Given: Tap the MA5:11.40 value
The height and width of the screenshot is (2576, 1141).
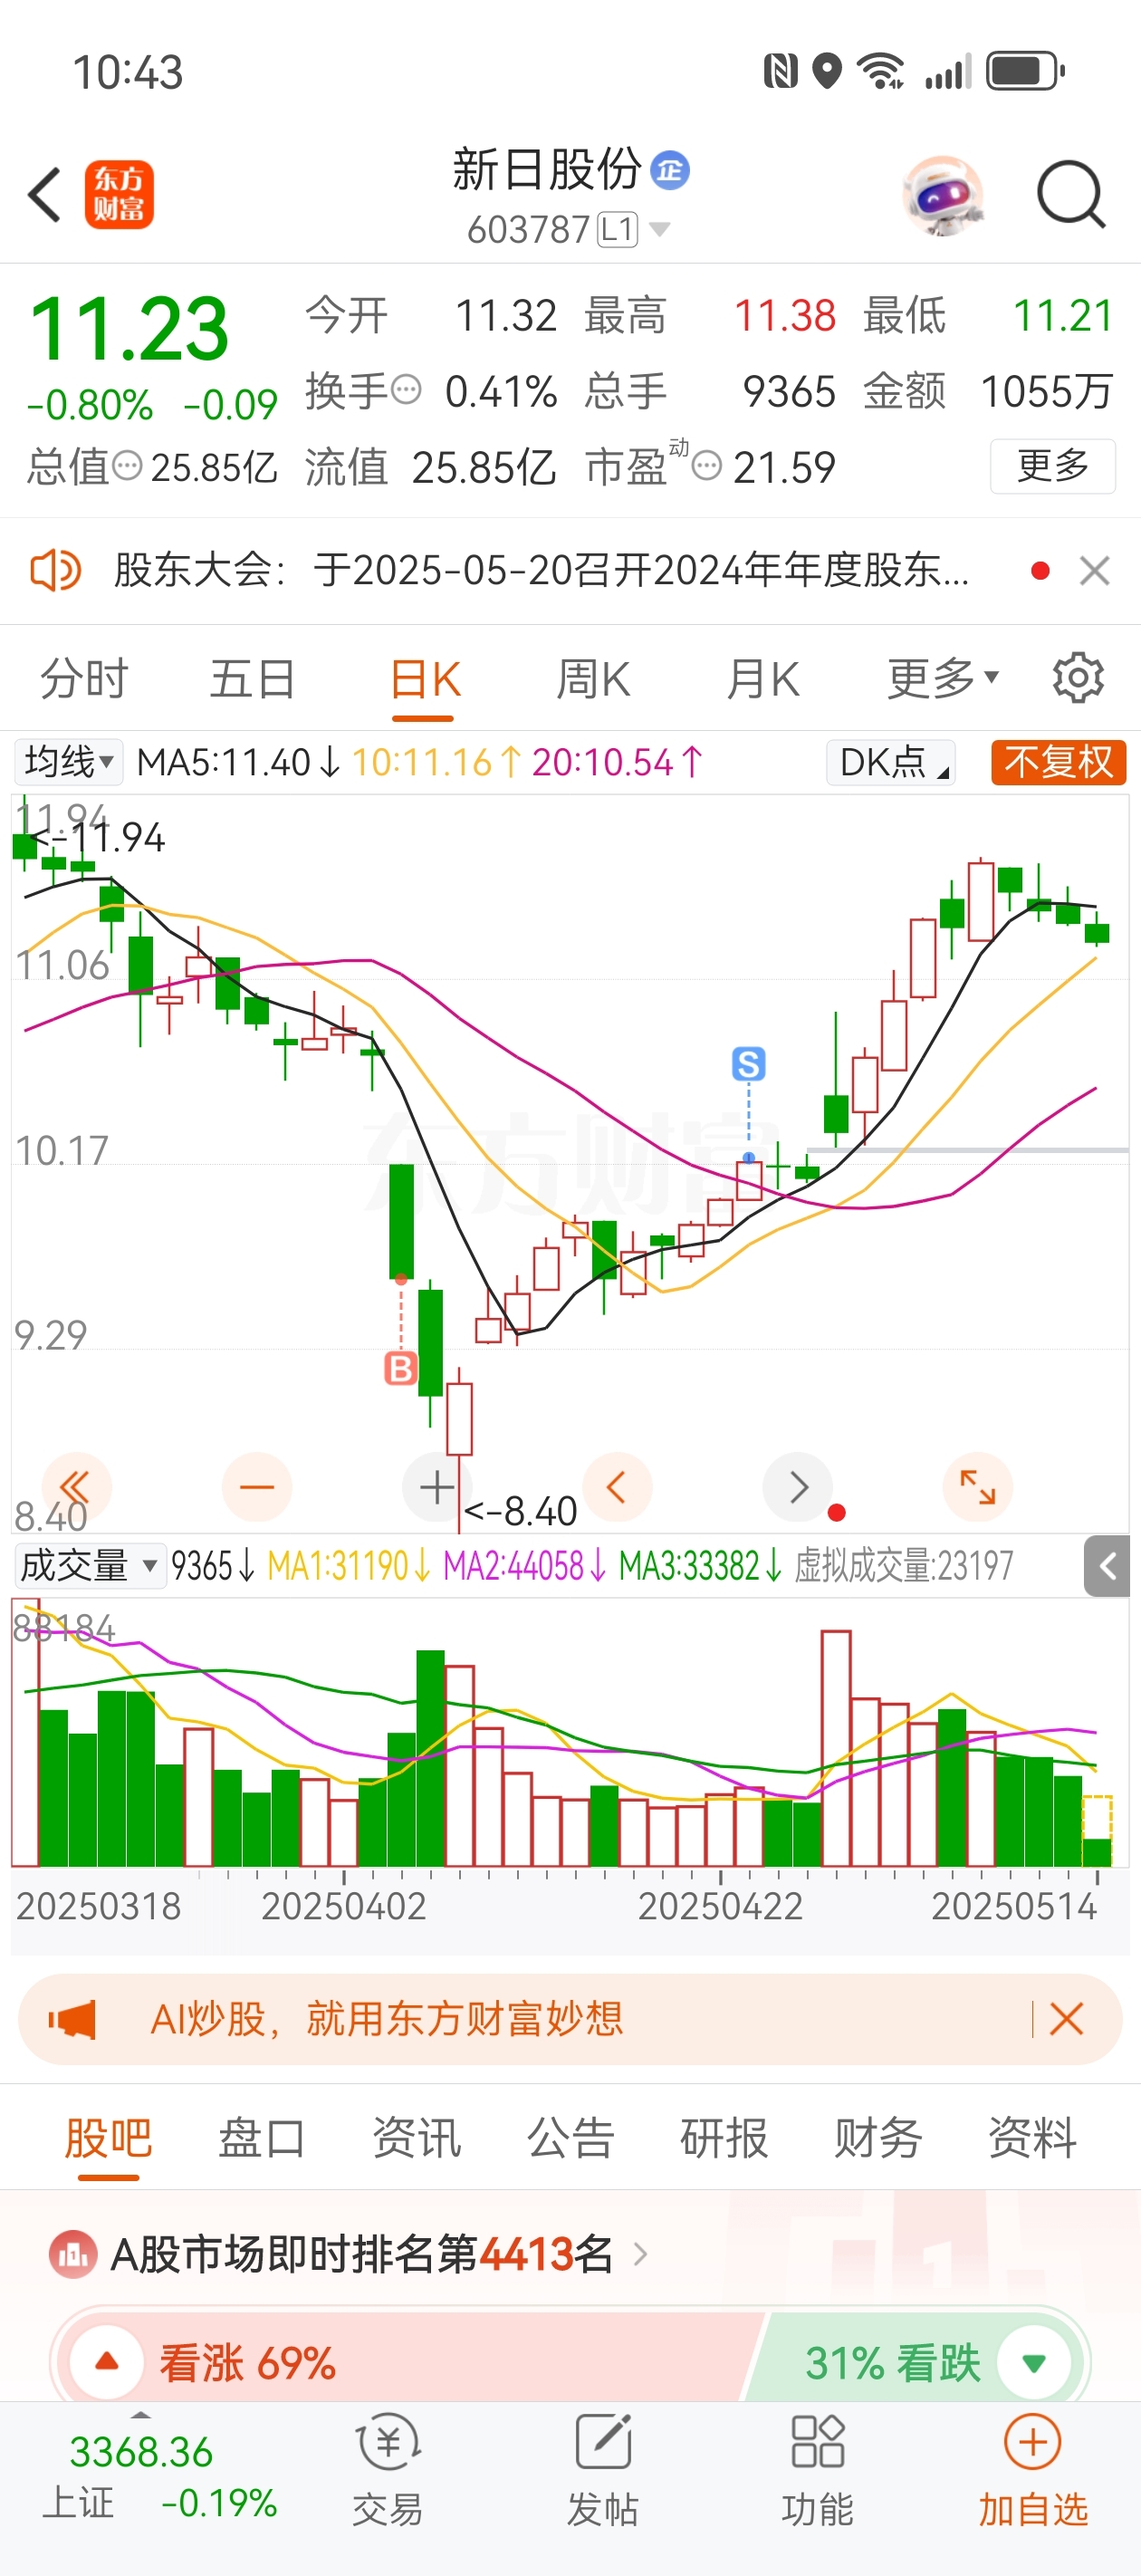Looking at the screenshot, I should click(238, 762).
